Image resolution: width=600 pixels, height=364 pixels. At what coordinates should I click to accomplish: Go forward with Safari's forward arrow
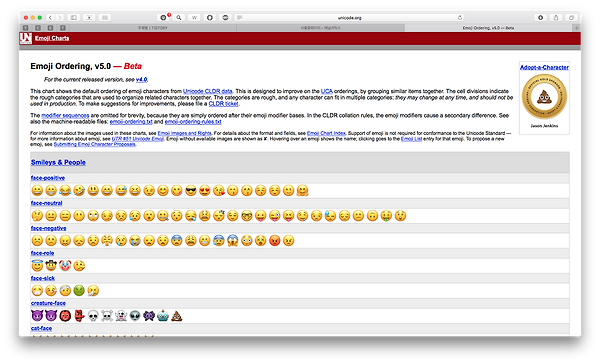click(x=60, y=18)
